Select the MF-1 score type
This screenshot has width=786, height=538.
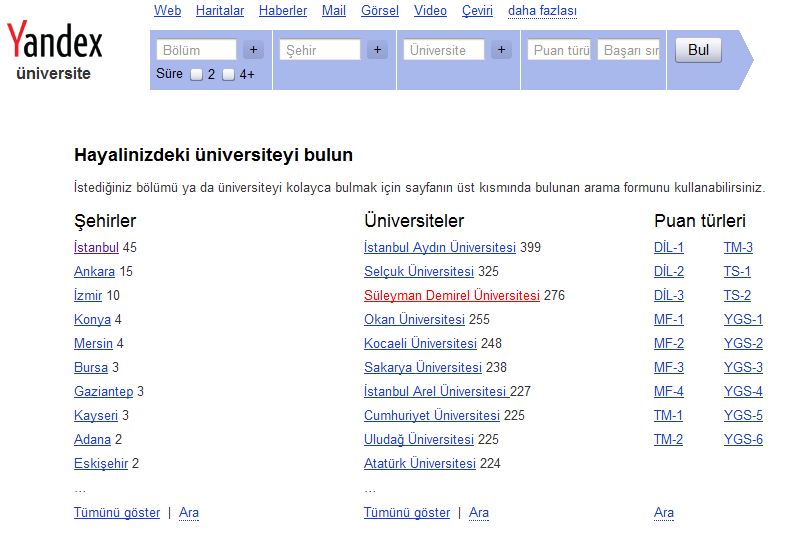point(669,319)
